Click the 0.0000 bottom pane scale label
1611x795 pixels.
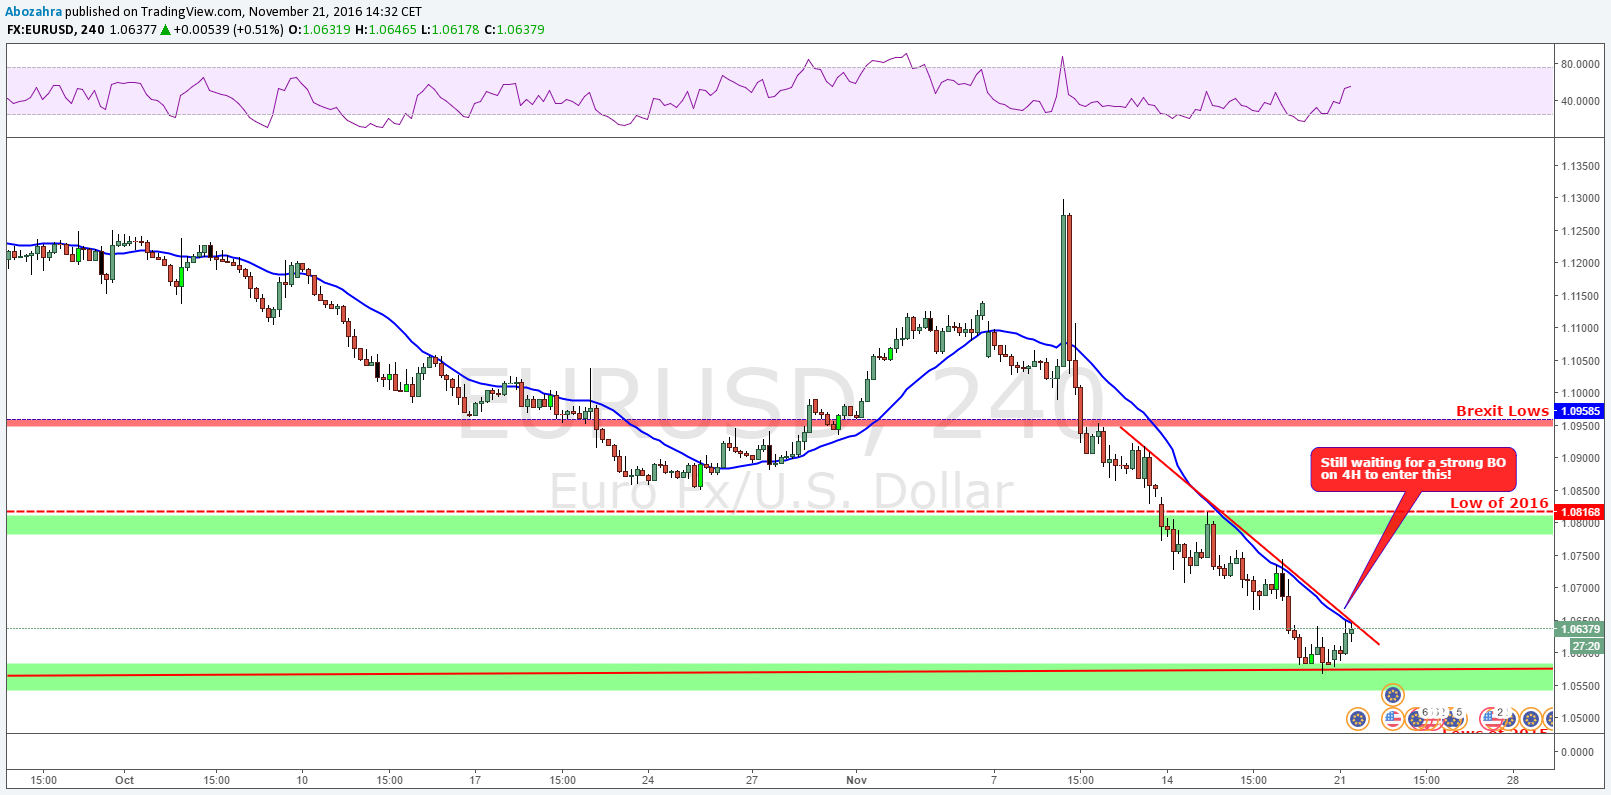pyautogui.click(x=1577, y=752)
